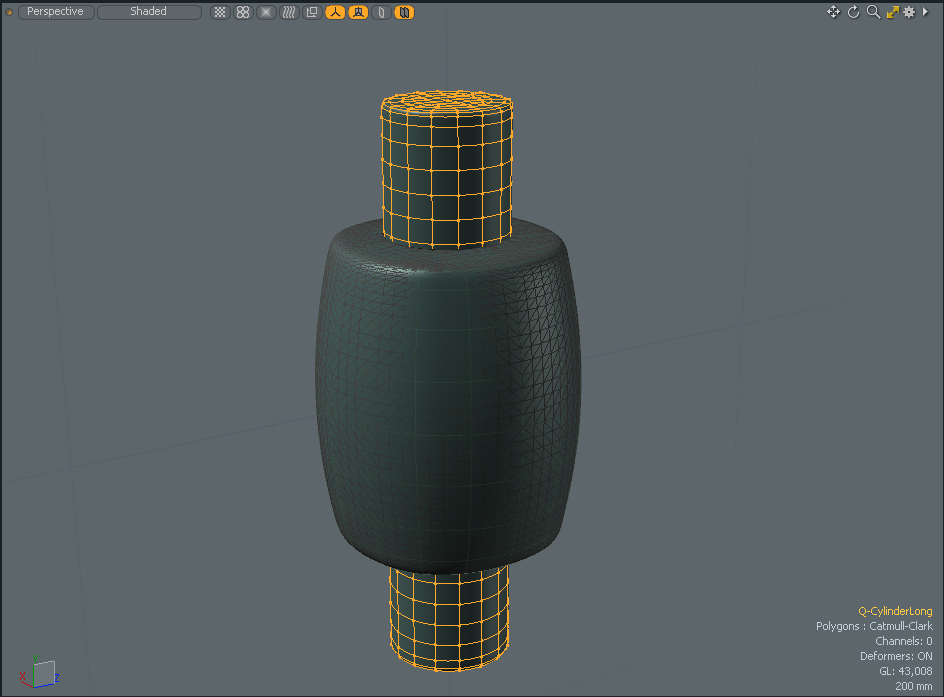Click the zoom magnifier icon
The image size is (944, 697).
coord(873,12)
